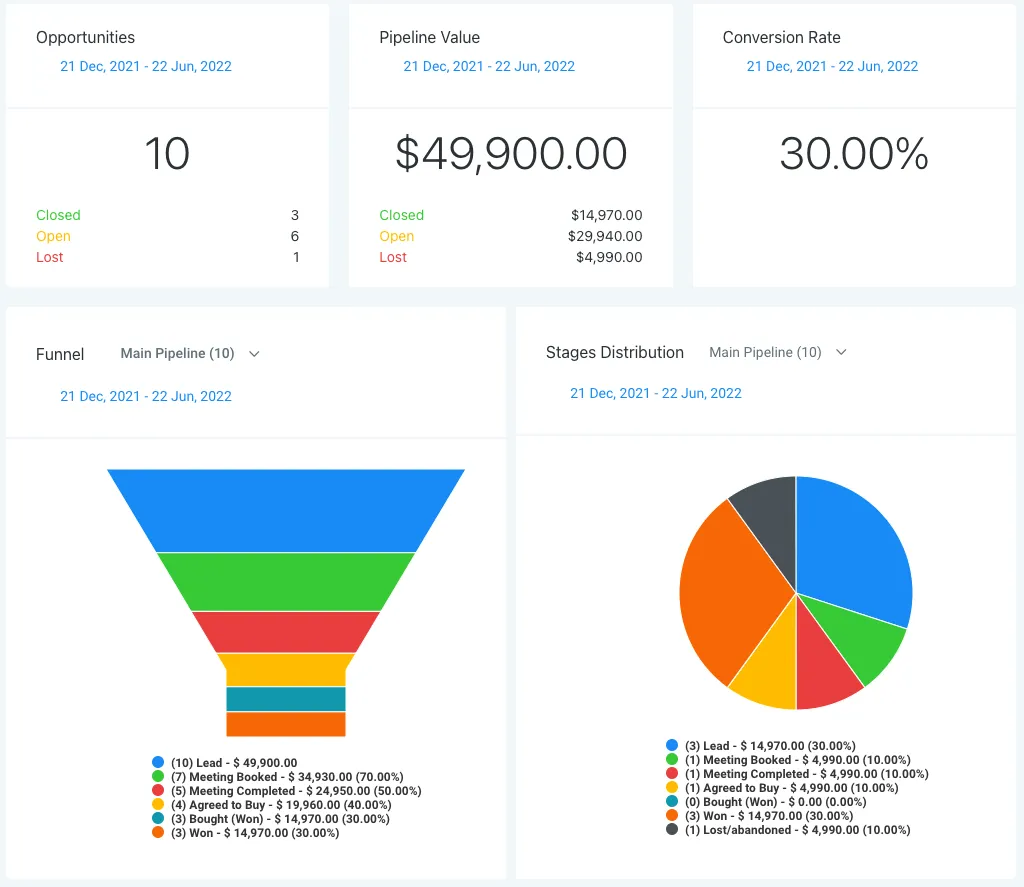Click green Meeting Booked swatch in Stages Distribution legend
Screen dimensions: 1024x887
click(672, 759)
